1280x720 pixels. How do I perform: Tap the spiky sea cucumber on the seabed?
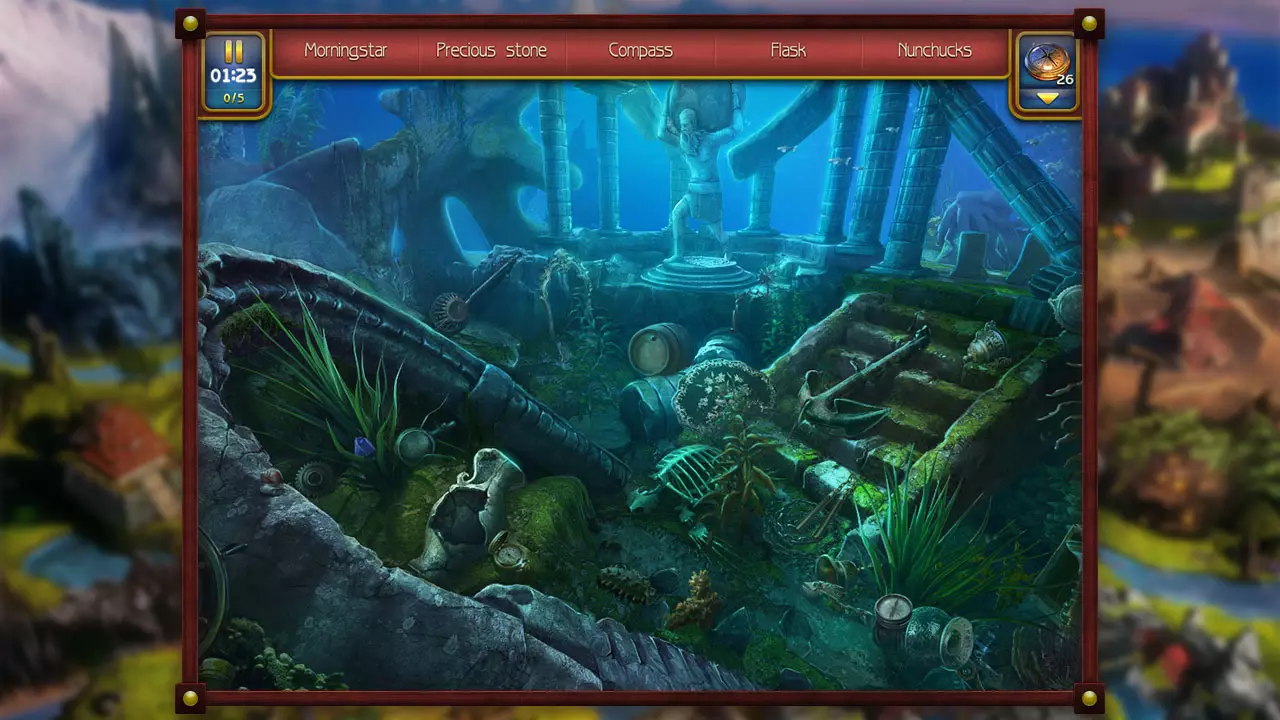[x=626, y=583]
